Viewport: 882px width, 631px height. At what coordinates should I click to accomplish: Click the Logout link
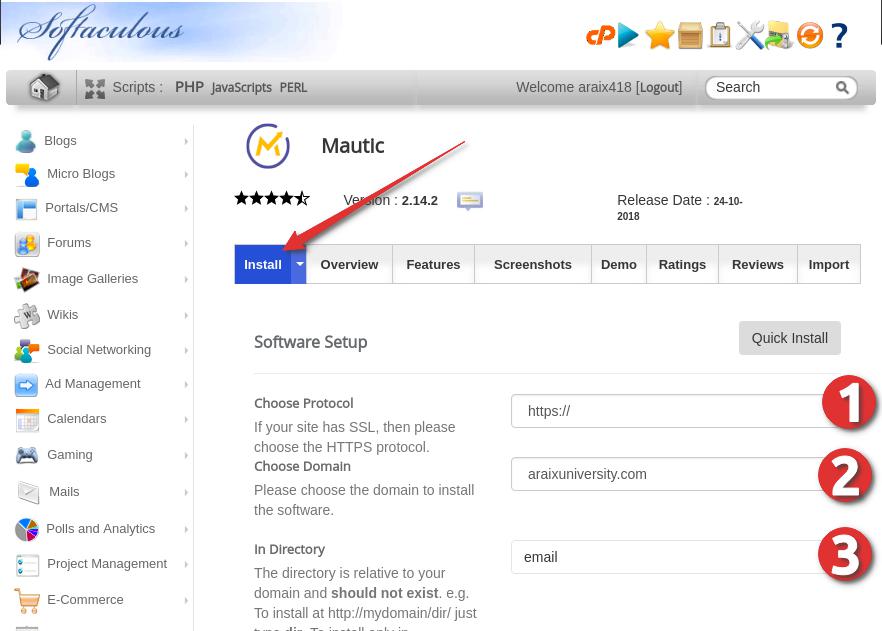[659, 87]
